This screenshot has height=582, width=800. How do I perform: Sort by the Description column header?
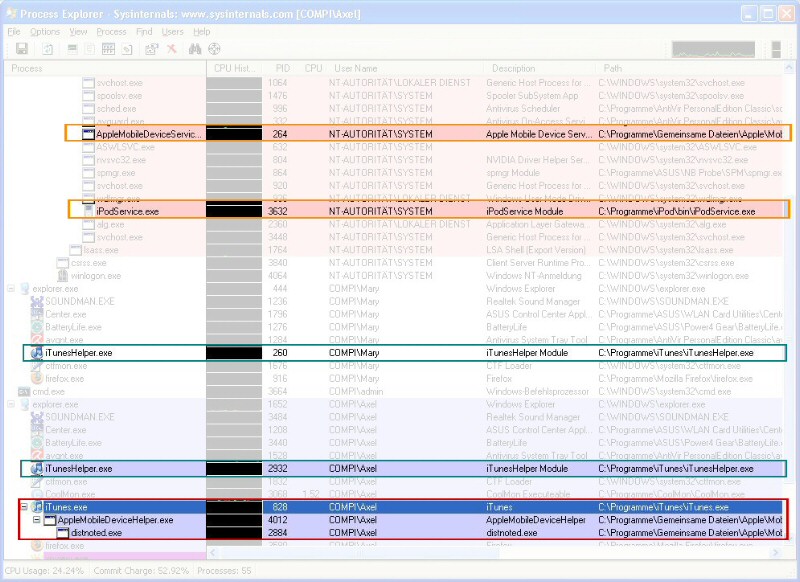pos(539,68)
